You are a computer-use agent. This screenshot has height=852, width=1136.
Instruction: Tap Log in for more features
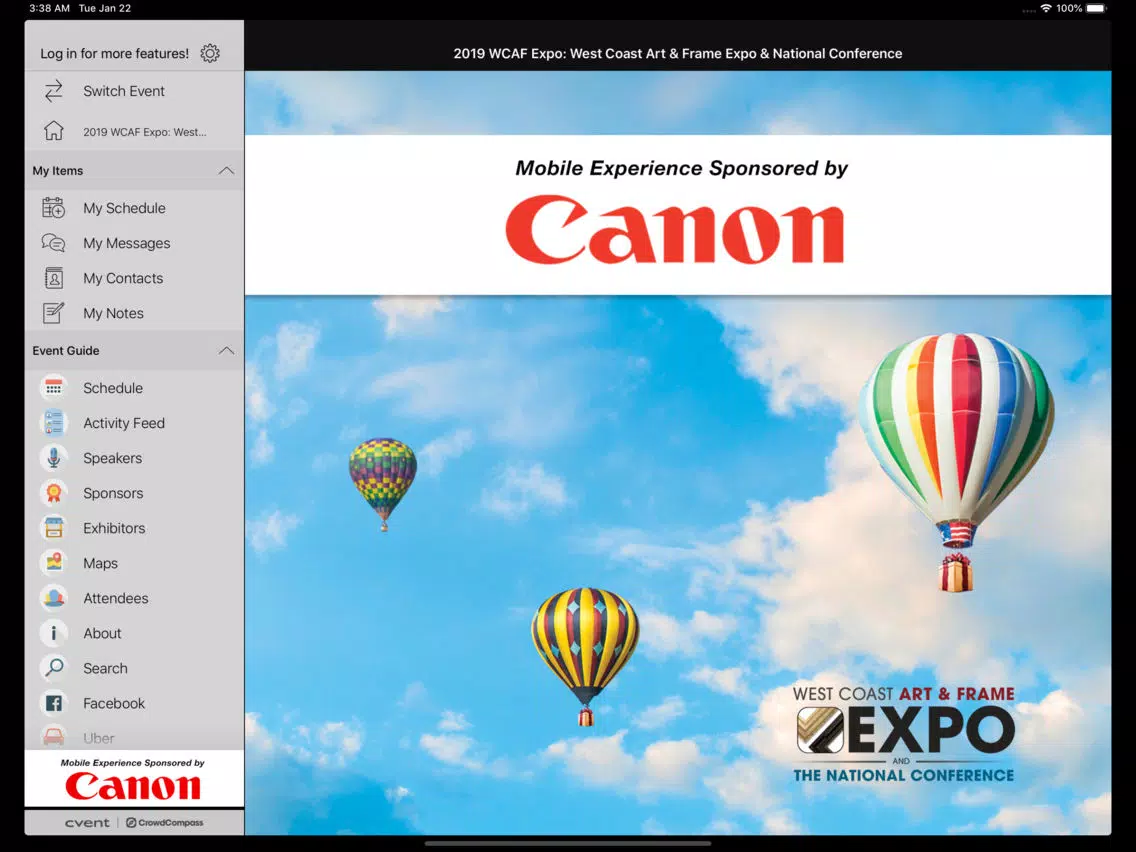pyautogui.click(x=114, y=54)
